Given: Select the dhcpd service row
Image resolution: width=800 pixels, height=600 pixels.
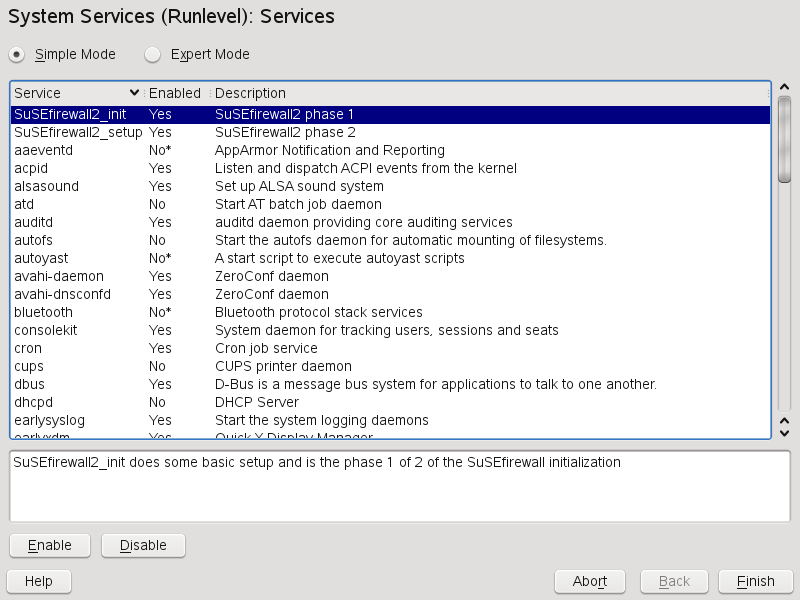Looking at the screenshot, I should (x=390, y=402).
